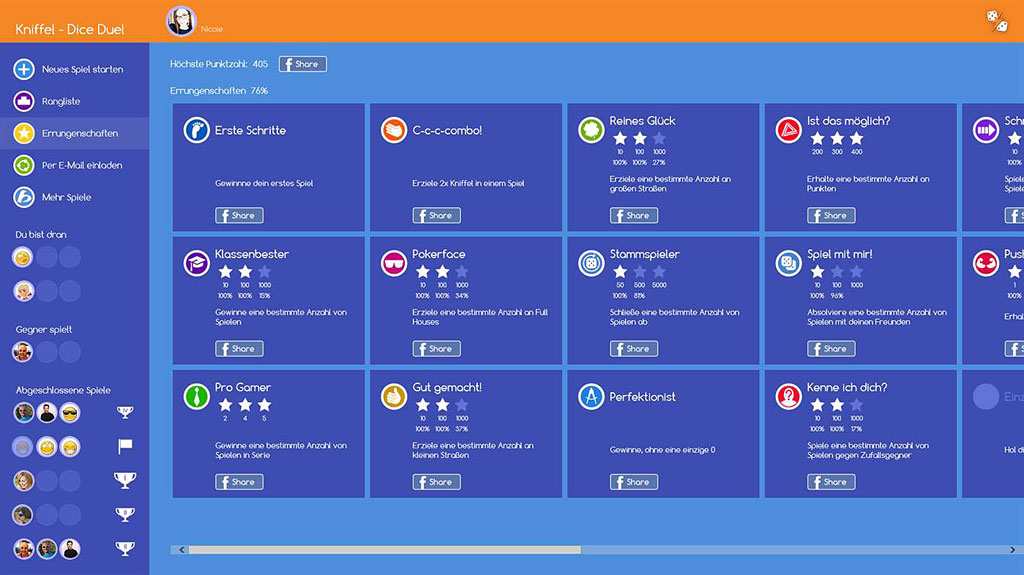Screen dimensions: 1024x575
Task: Click the Pokerface sunglasses icon
Action: point(394,263)
